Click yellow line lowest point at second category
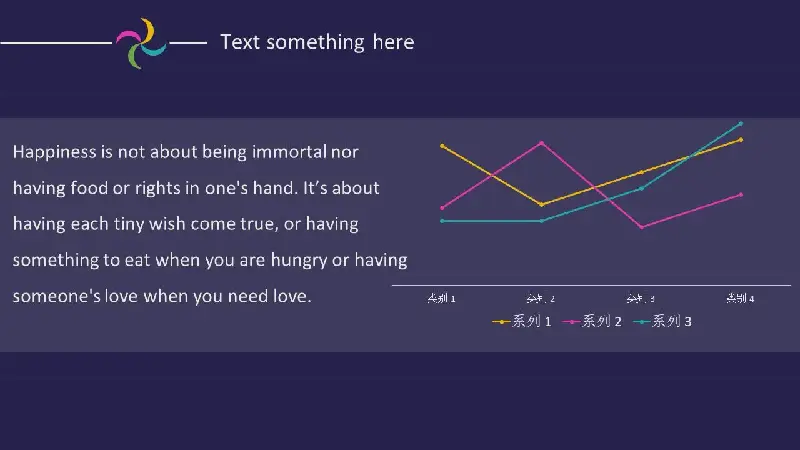 click(541, 205)
